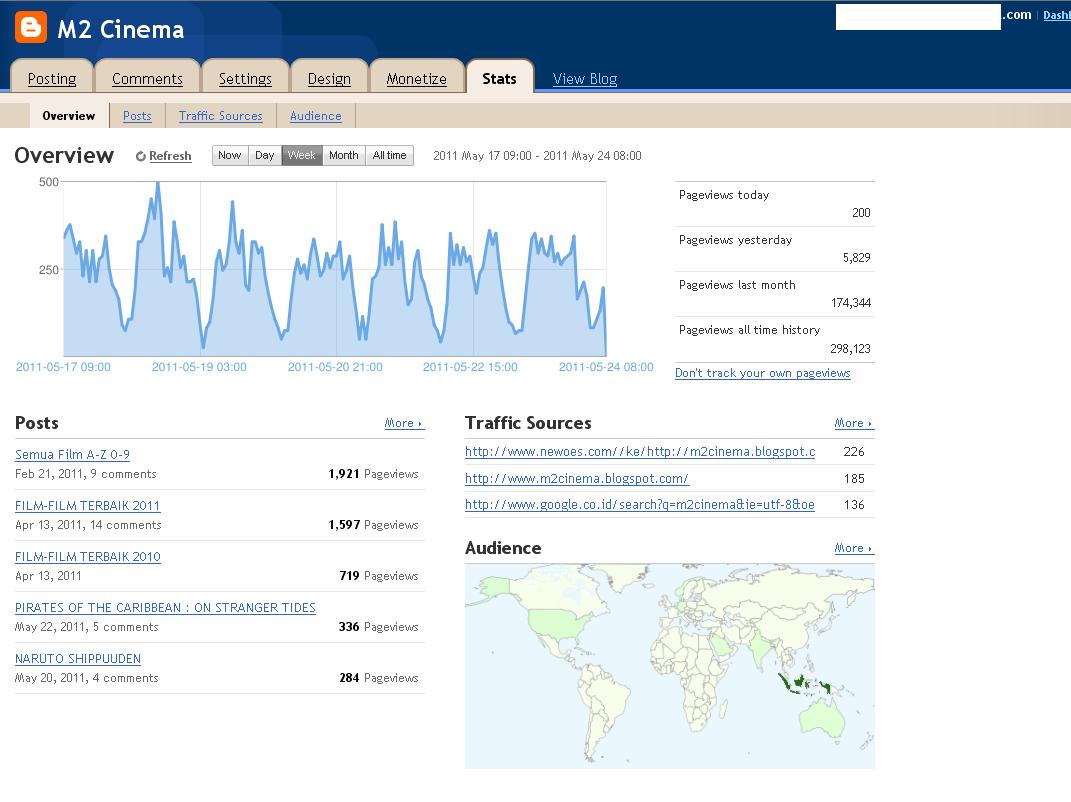Screen dimensions: 1071x802
Task: Click the Apr 13, 2011, 14 comments text
Action: click(88, 525)
